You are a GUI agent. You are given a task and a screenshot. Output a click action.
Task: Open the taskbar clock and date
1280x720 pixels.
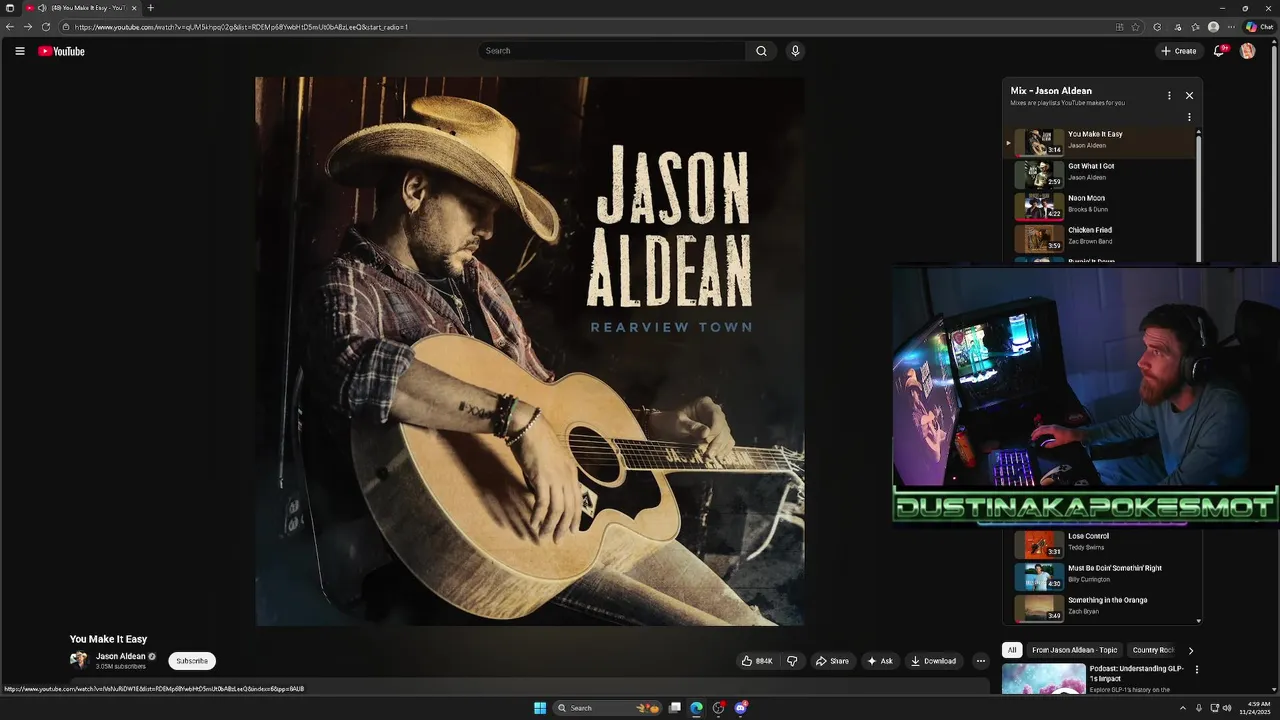pos(1255,708)
